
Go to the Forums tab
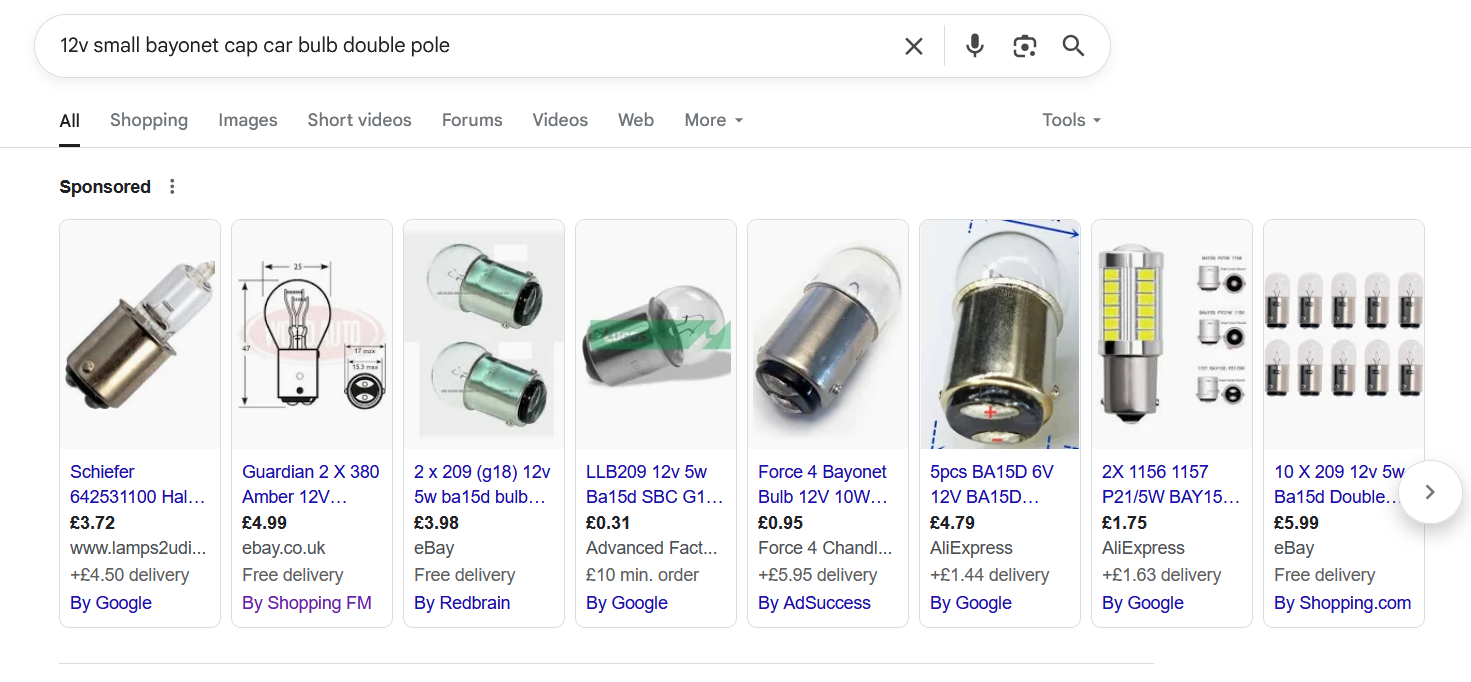[x=472, y=120]
